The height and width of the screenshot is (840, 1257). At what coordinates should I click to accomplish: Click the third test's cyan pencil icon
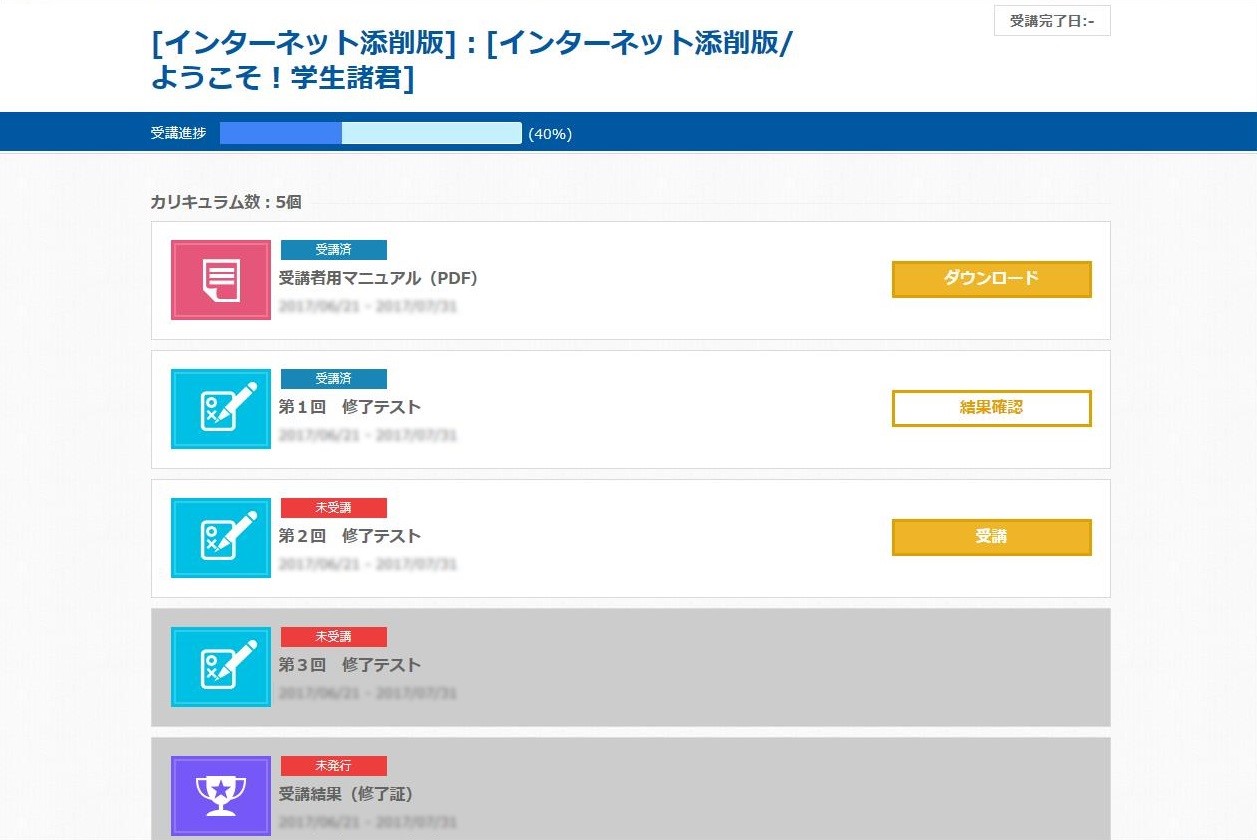(x=221, y=667)
